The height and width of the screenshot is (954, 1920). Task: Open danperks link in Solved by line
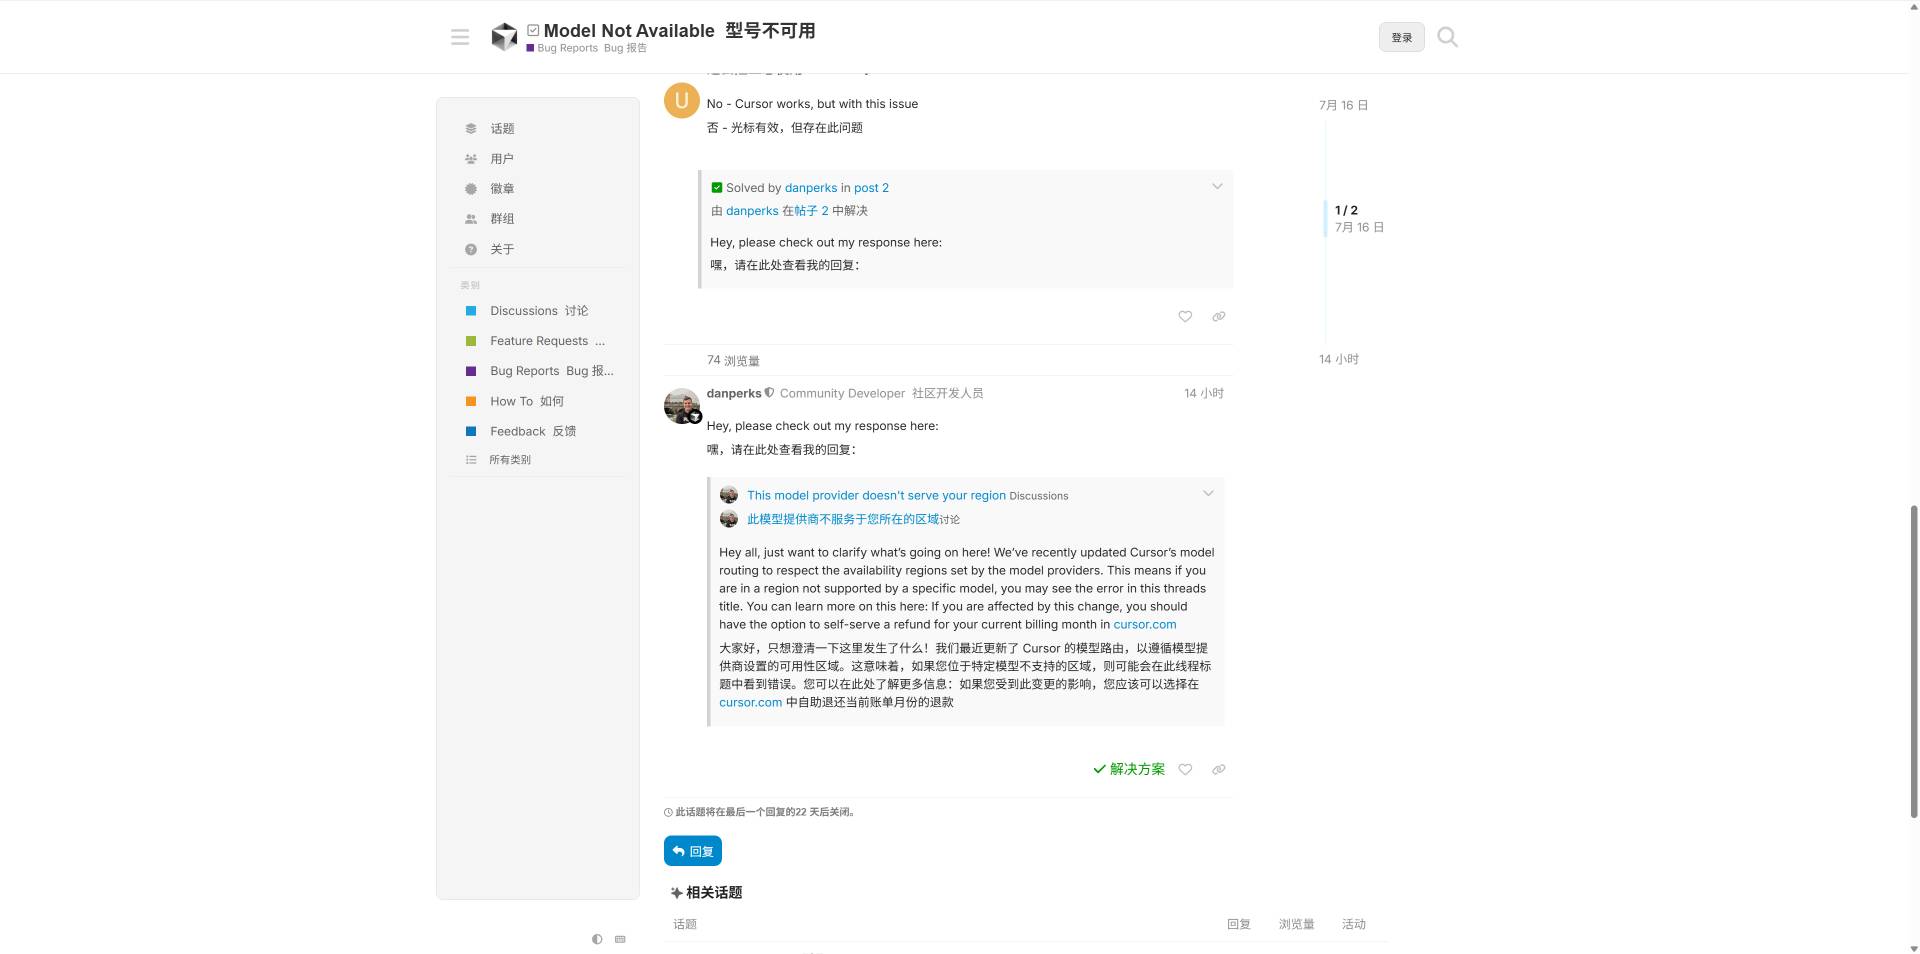pyautogui.click(x=810, y=187)
